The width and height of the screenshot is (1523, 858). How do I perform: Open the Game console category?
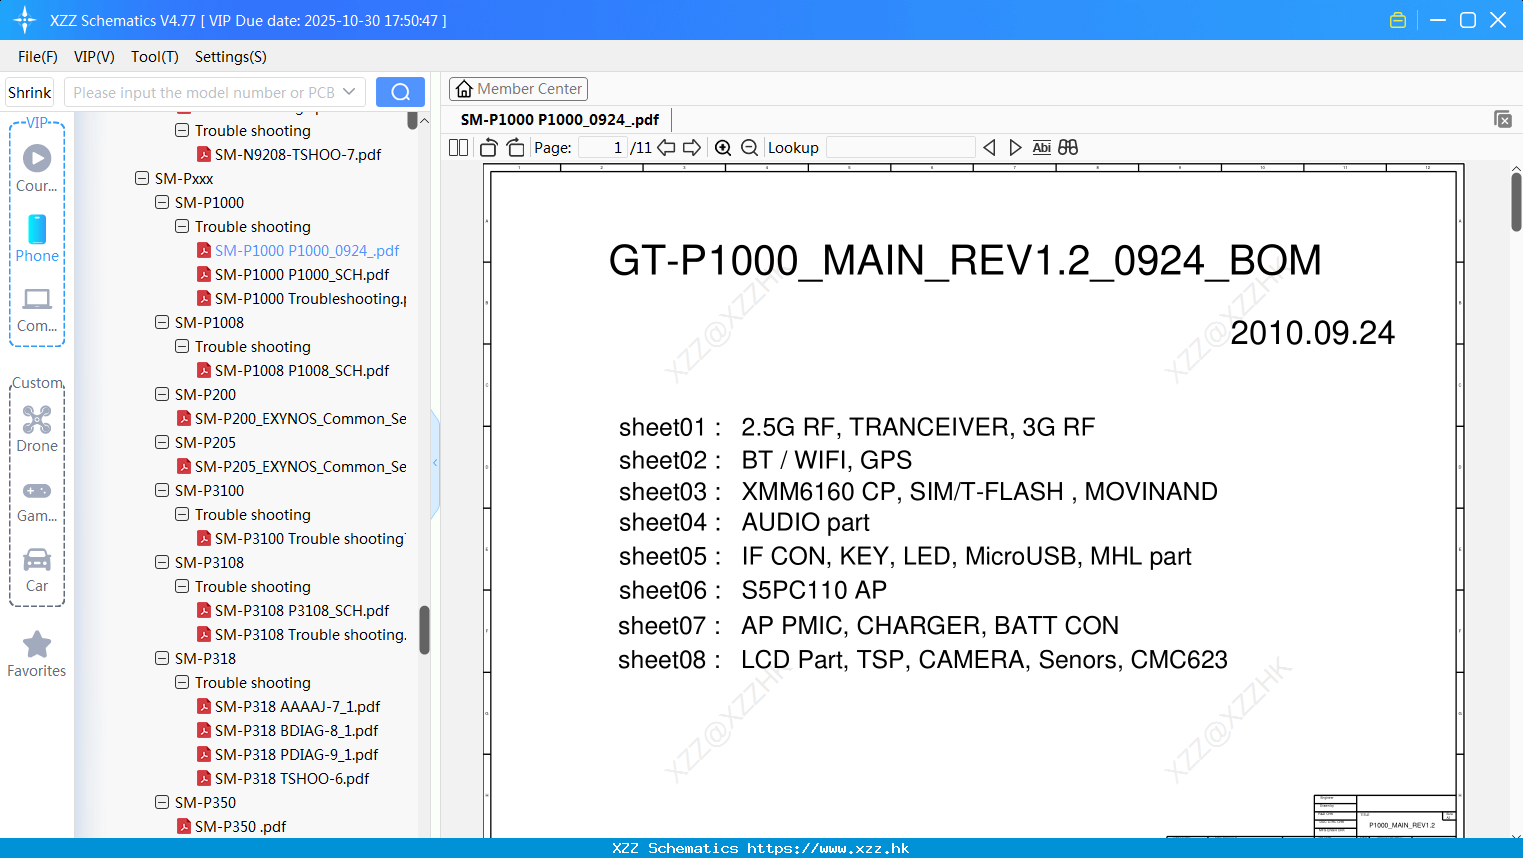pyautogui.click(x=37, y=500)
